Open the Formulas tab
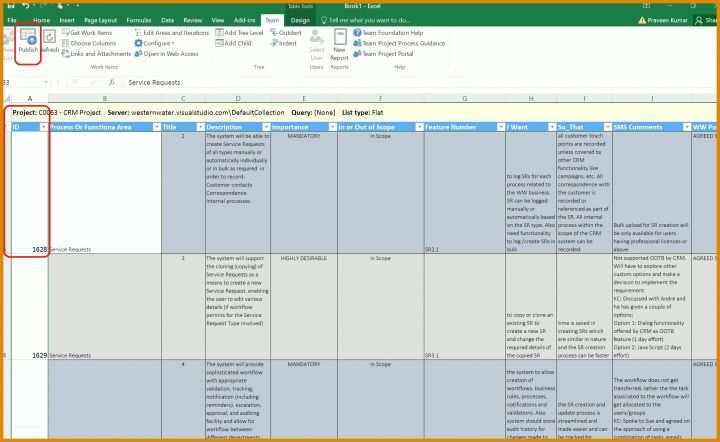 [139, 20]
